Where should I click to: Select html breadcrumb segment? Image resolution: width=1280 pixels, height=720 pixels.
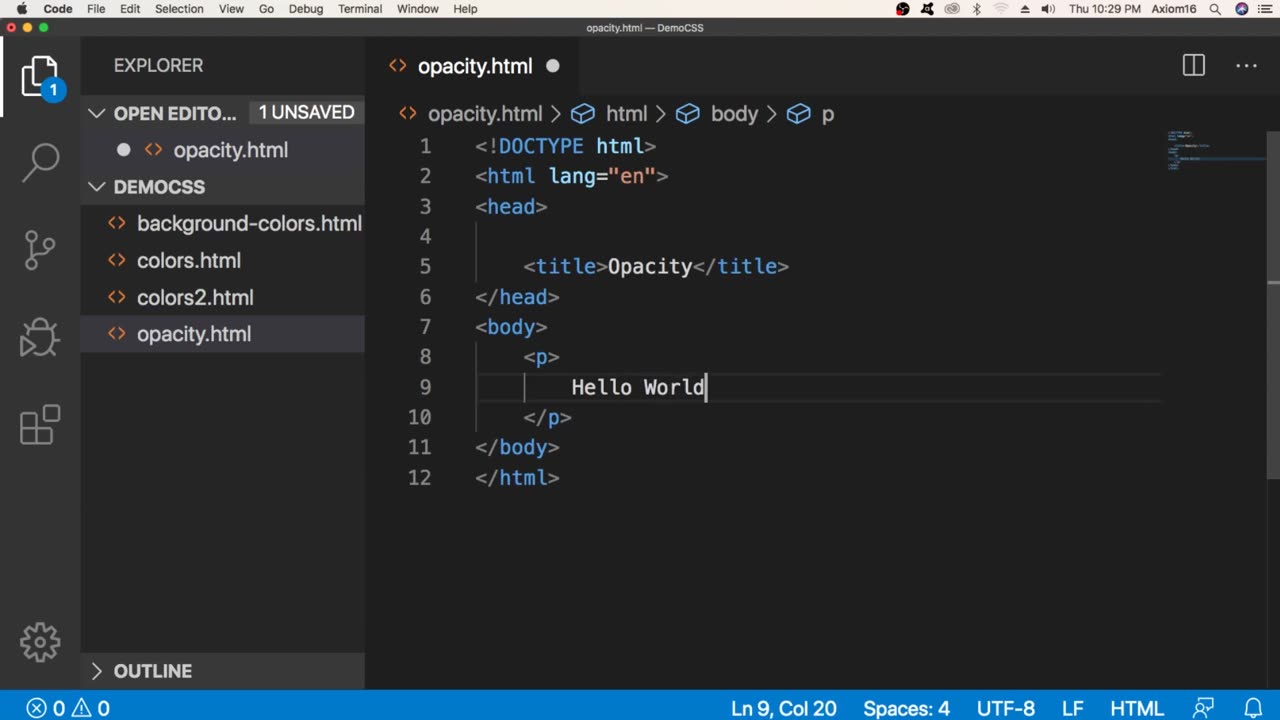tap(626, 114)
